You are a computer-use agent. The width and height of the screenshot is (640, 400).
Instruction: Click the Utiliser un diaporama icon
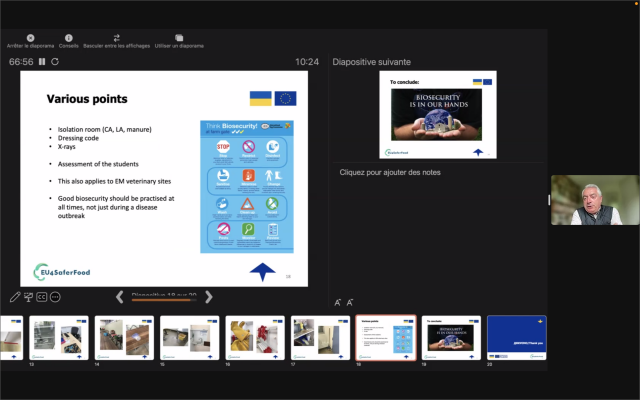point(179,38)
